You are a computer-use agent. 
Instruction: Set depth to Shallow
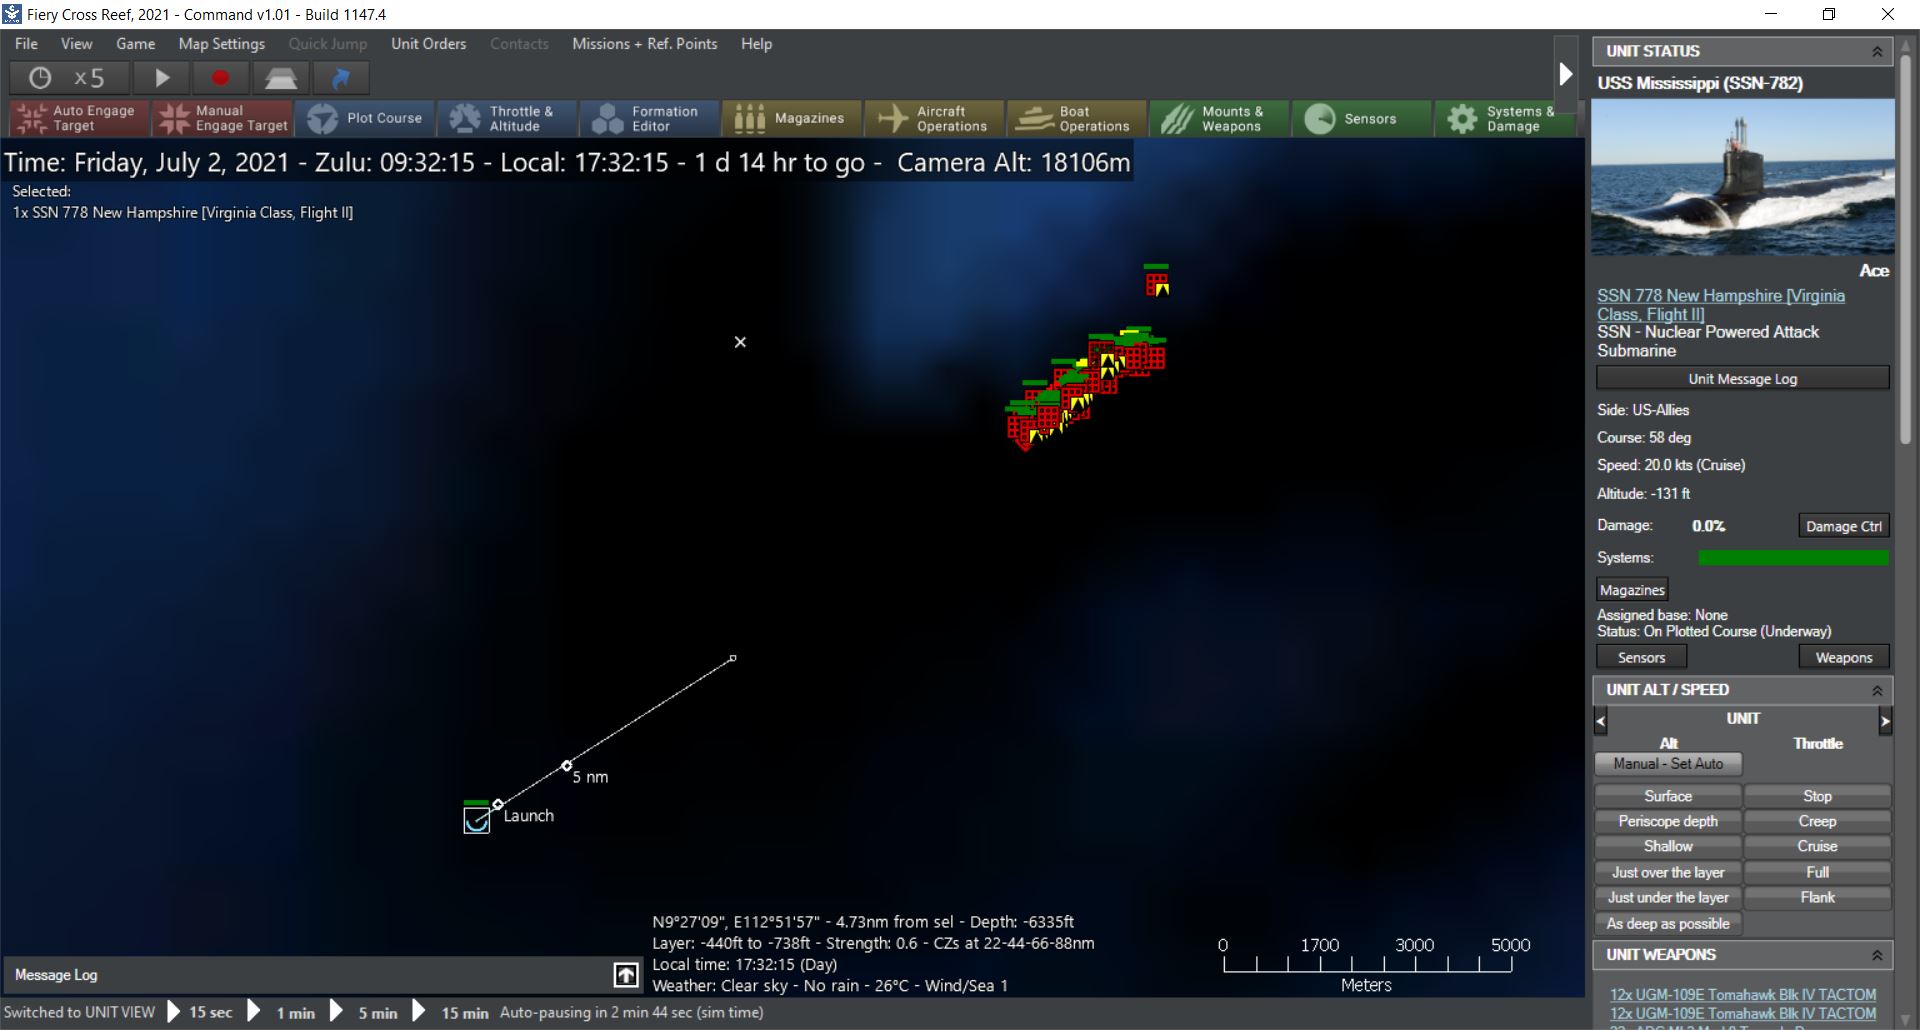click(x=1668, y=846)
